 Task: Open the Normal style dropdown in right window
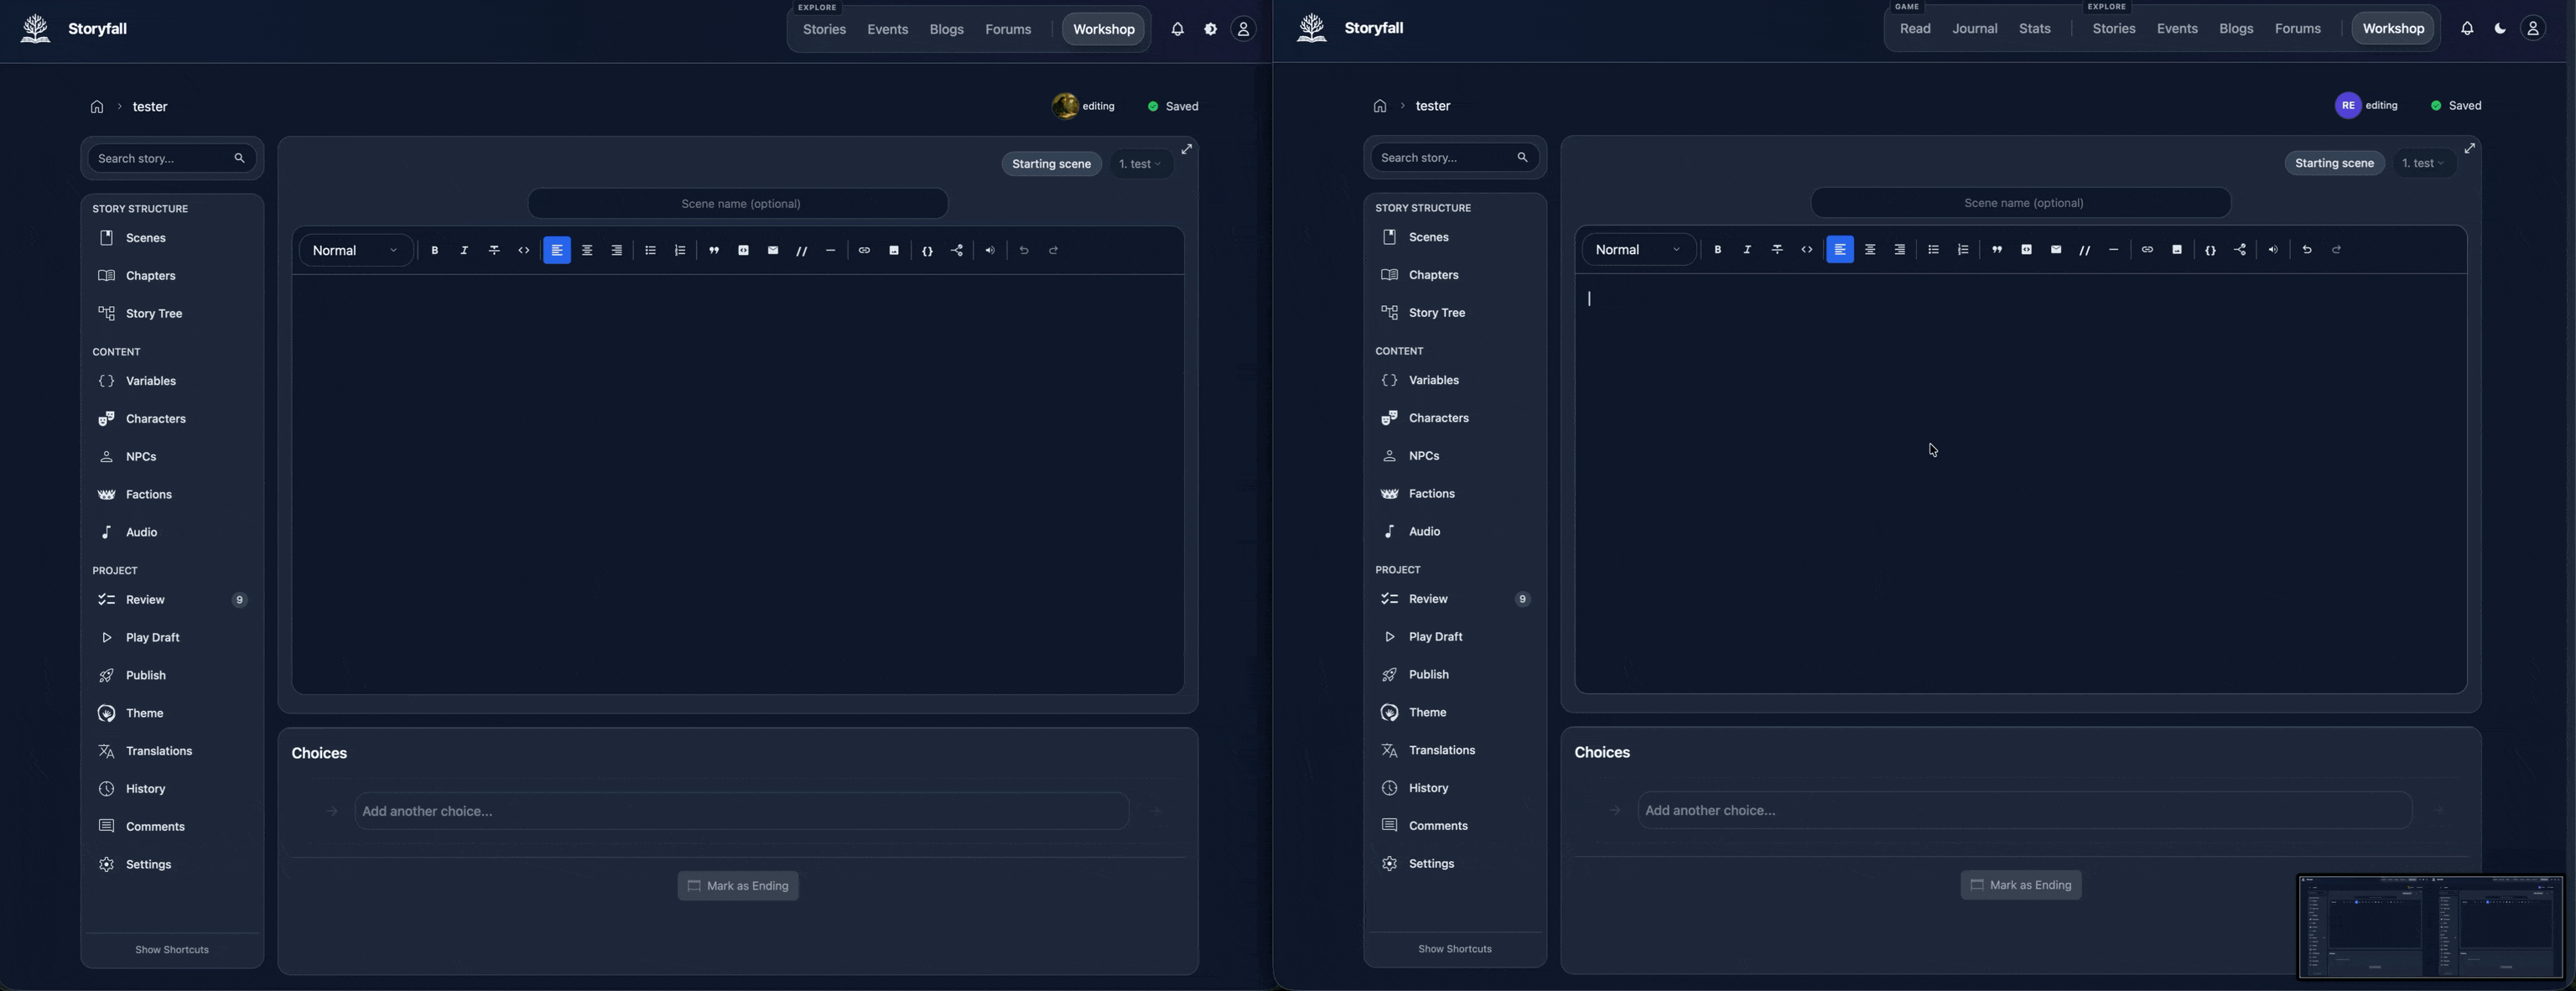coord(1638,250)
